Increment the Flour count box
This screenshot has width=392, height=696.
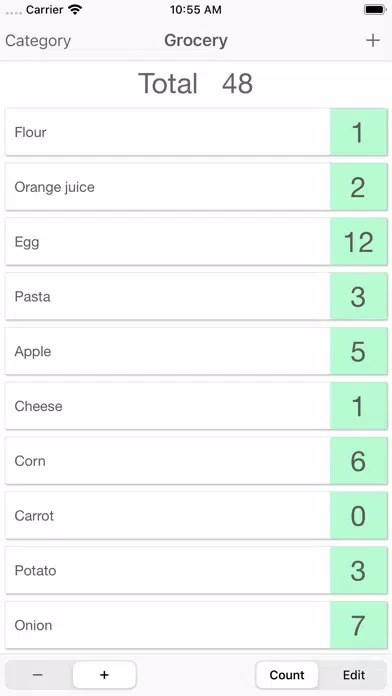pos(359,132)
